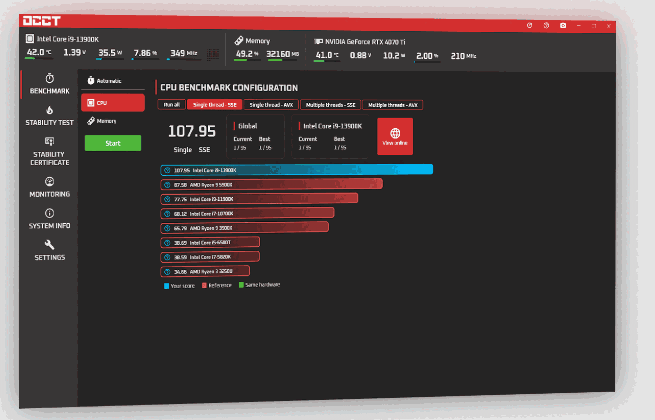Open Settings wrench icon
Viewport: 655px width, 420px height.
click(x=49, y=244)
